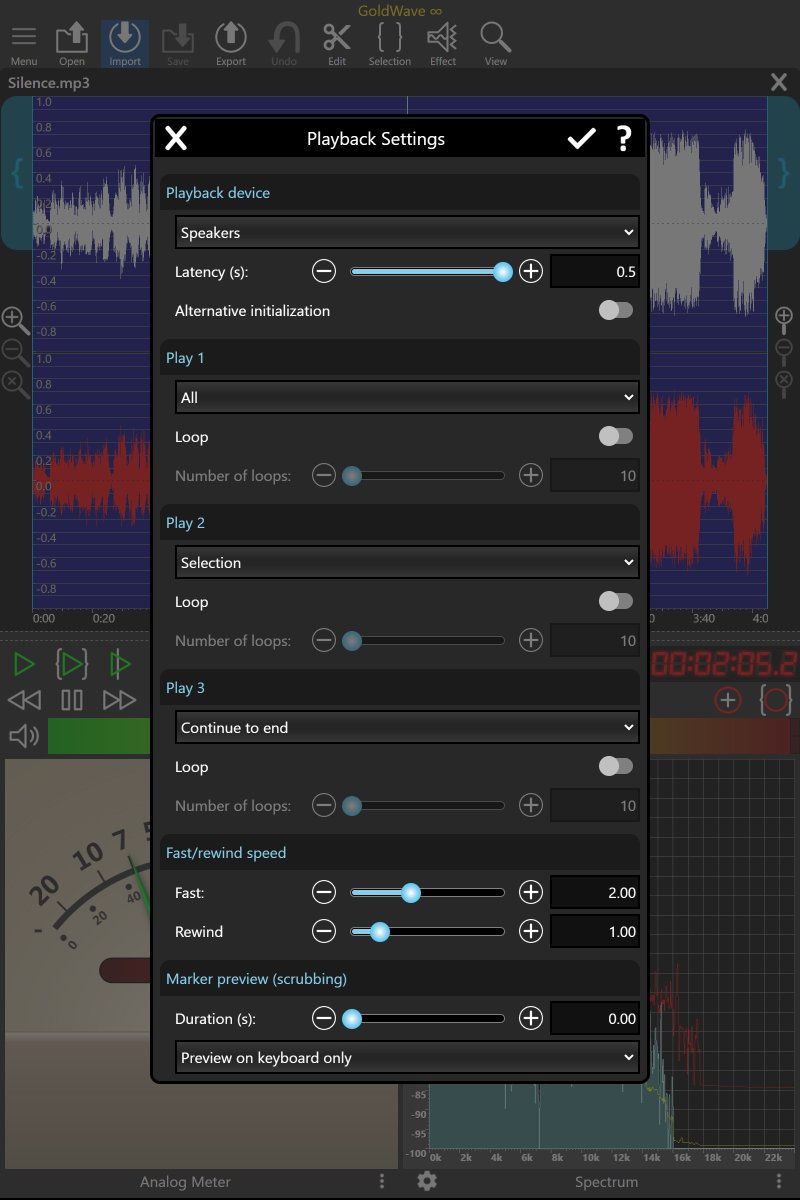Screen dimensions: 800x1200
Task: Increase Latency with the plus button
Action: (x=531, y=271)
